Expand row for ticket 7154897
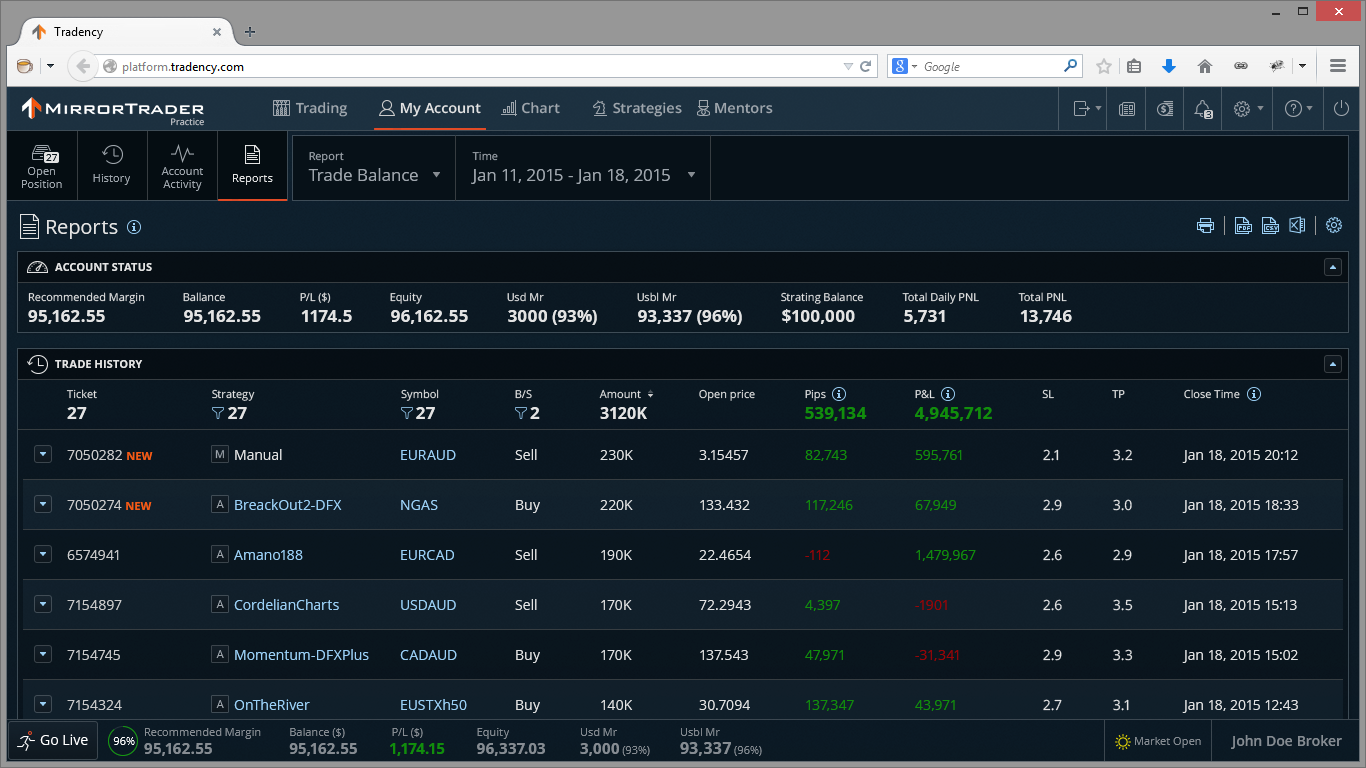Screen dimensions: 1366x768 [43, 605]
